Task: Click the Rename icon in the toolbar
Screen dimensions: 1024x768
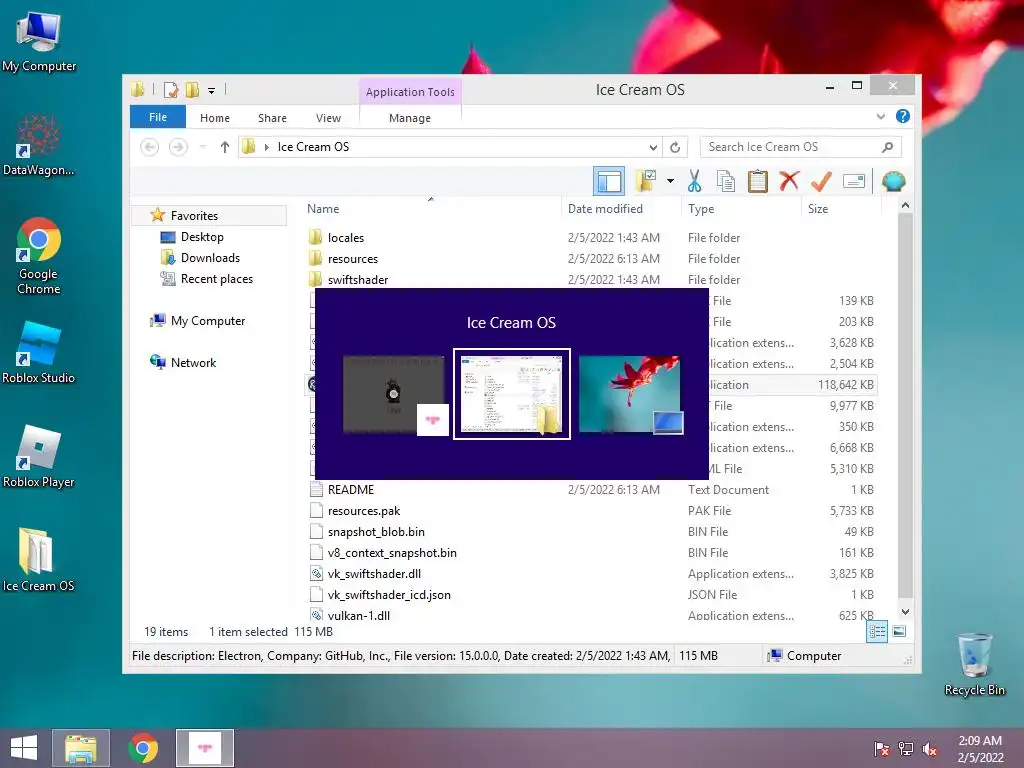Action: click(854, 181)
